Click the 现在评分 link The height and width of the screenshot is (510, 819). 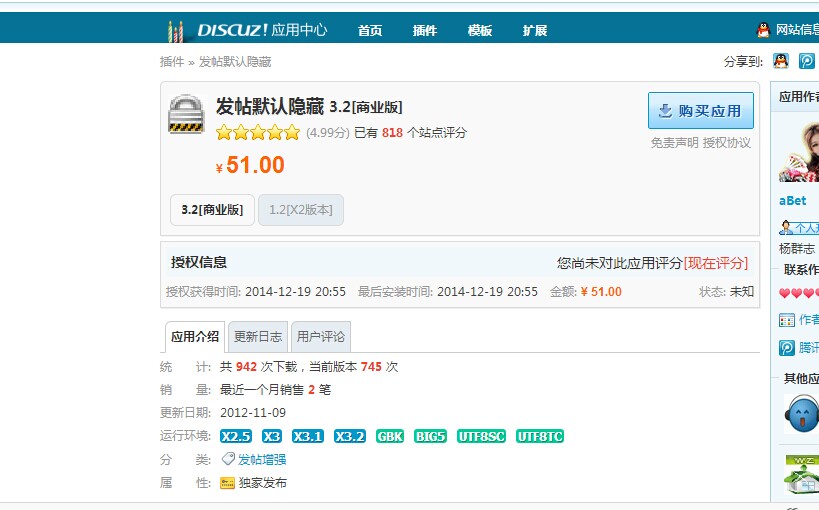716,263
